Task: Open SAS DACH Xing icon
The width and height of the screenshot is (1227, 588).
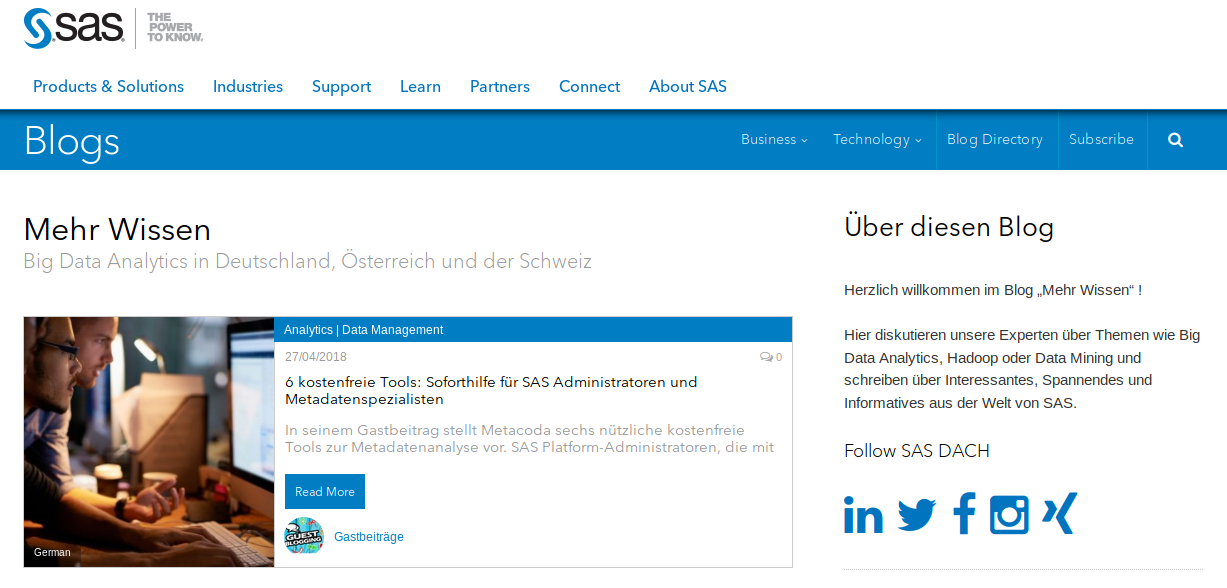Action: point(1059,514)
